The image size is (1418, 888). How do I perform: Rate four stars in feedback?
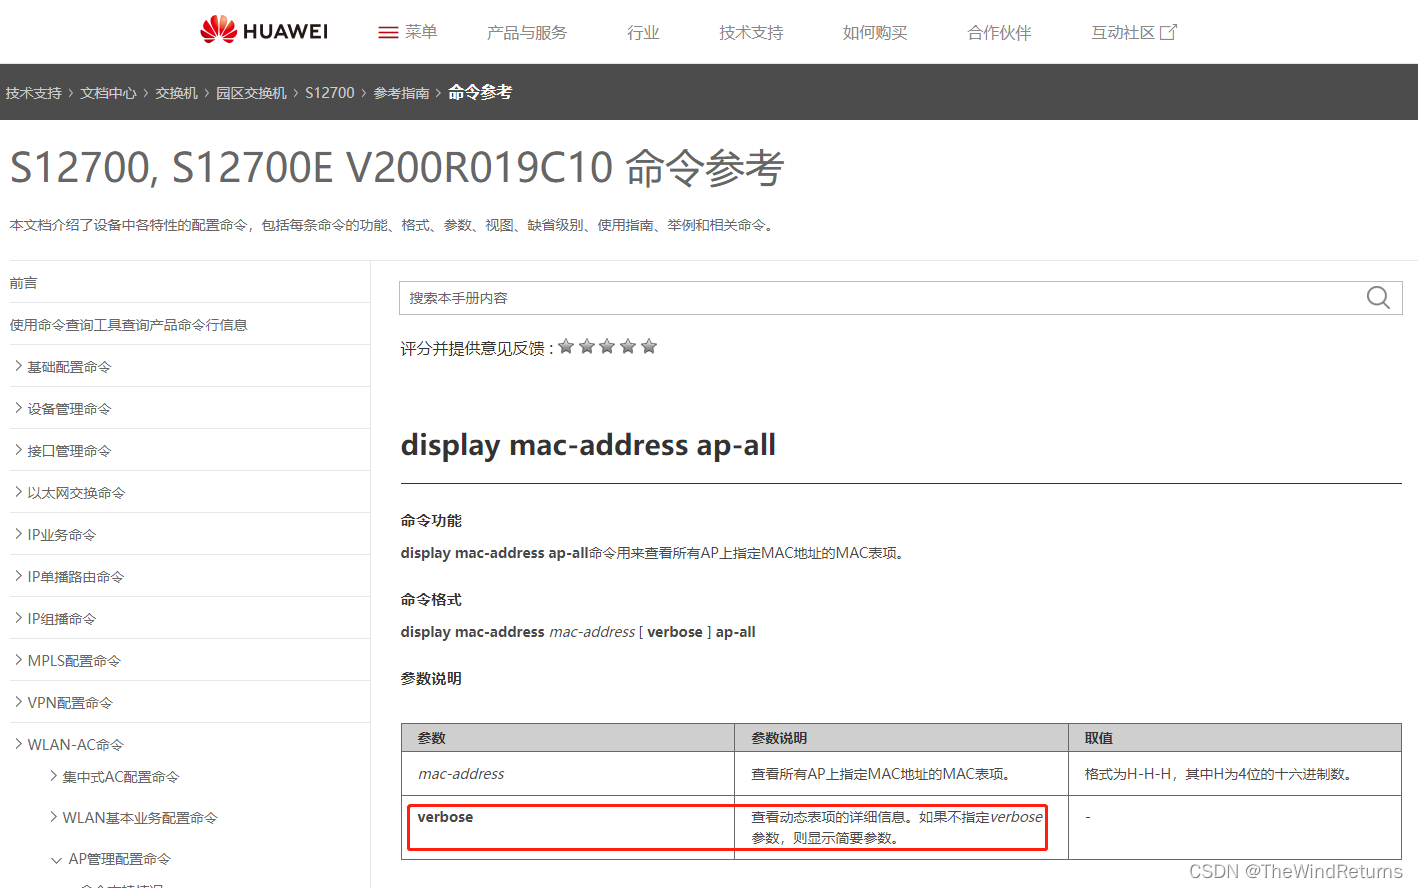pos(628,346)
